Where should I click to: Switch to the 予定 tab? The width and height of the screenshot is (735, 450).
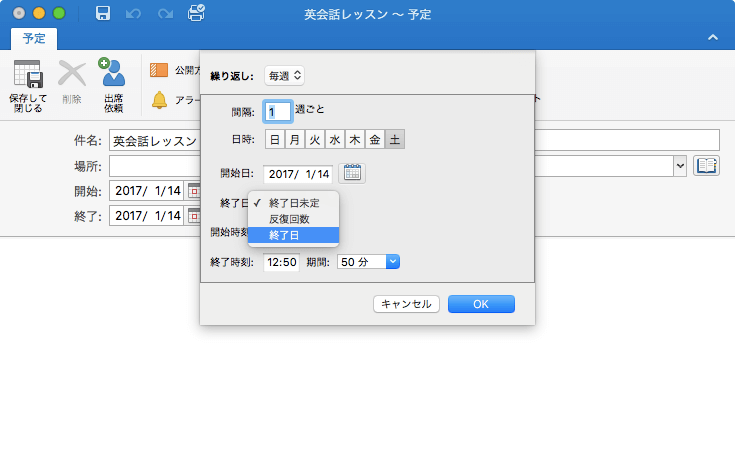coord(34,38)
